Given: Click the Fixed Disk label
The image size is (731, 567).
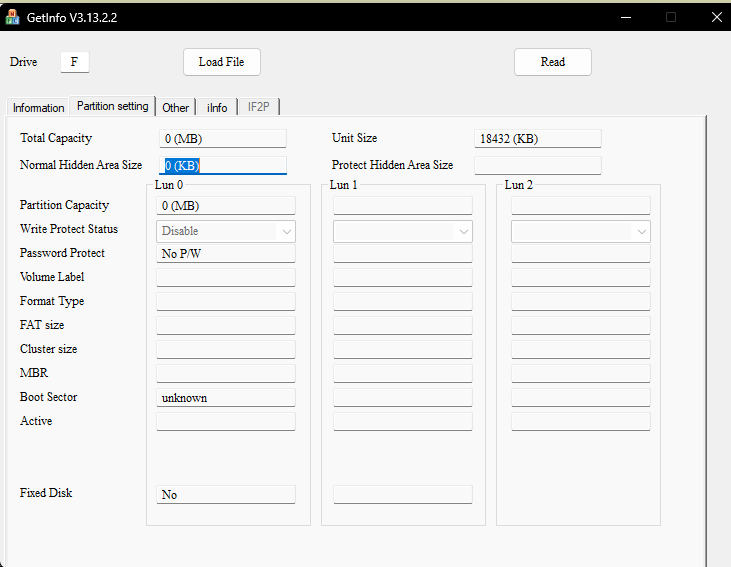Looking at the screenshot, I should [46, 493].
